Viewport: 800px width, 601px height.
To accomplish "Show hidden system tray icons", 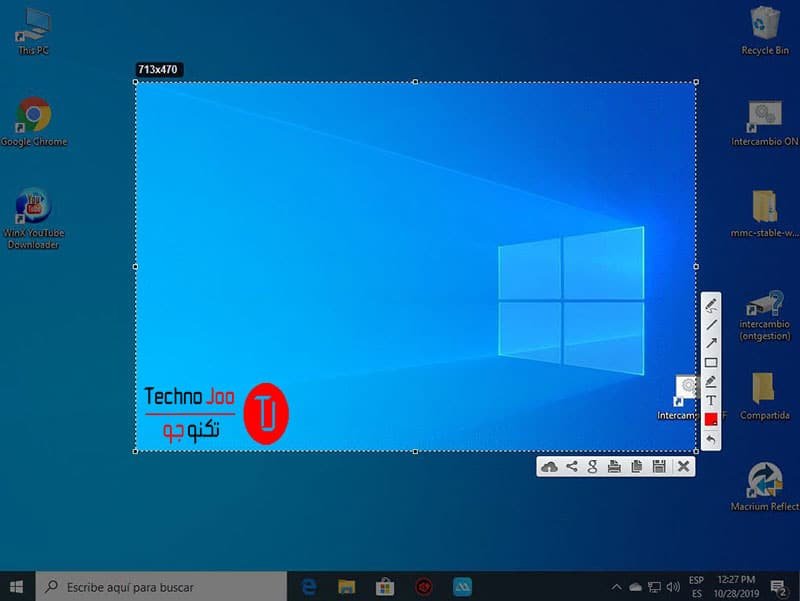I will (617, 587).
